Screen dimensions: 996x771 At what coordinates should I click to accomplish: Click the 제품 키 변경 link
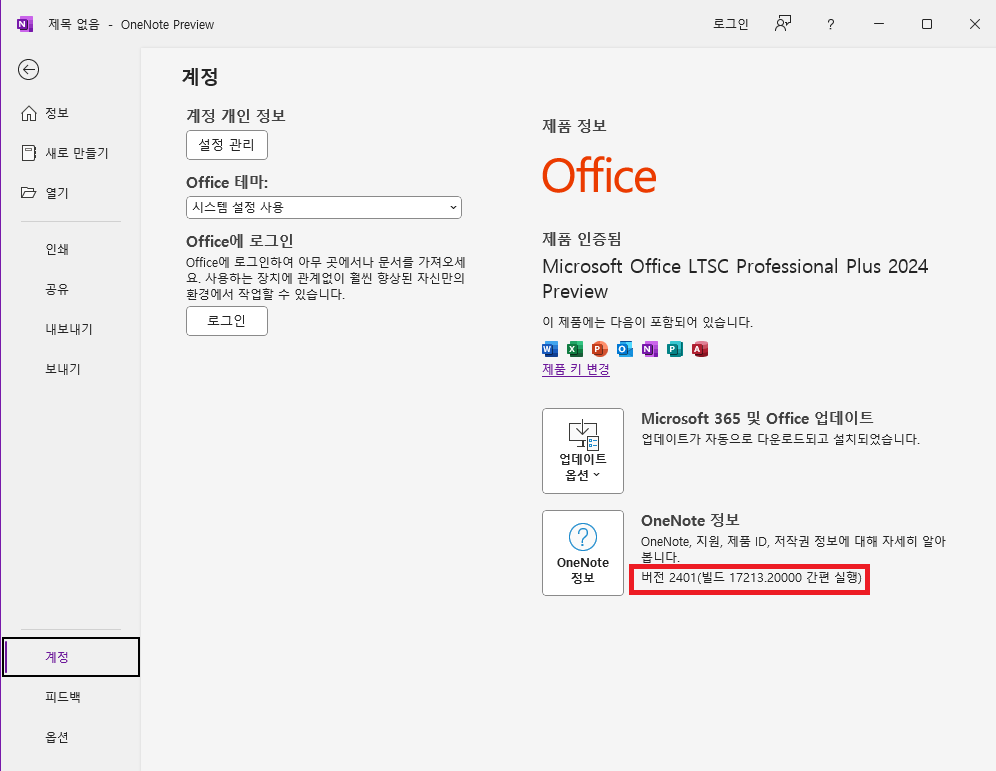[575, 369]
